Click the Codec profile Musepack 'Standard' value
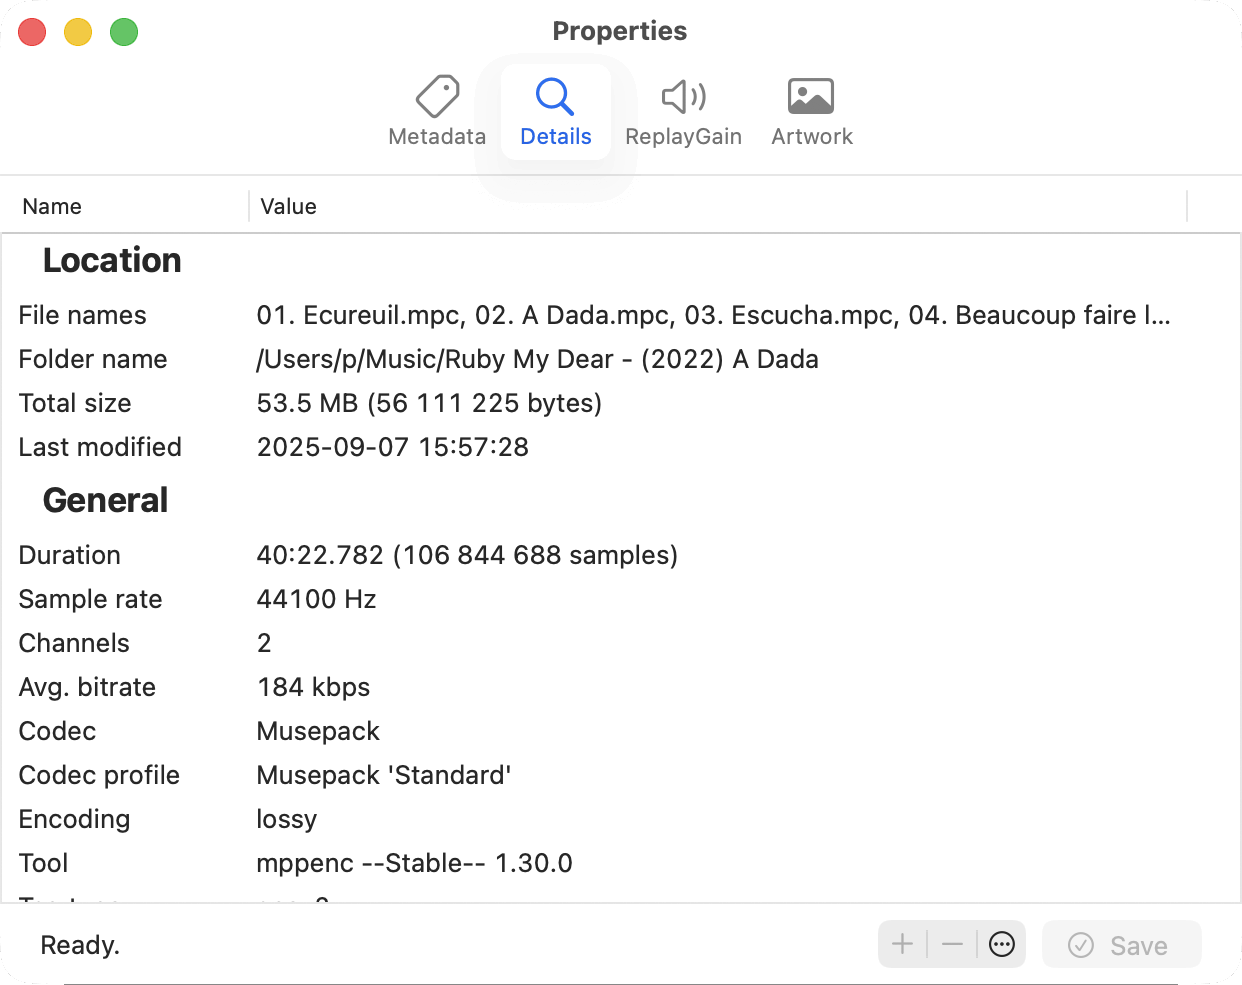 pos(383,775)
